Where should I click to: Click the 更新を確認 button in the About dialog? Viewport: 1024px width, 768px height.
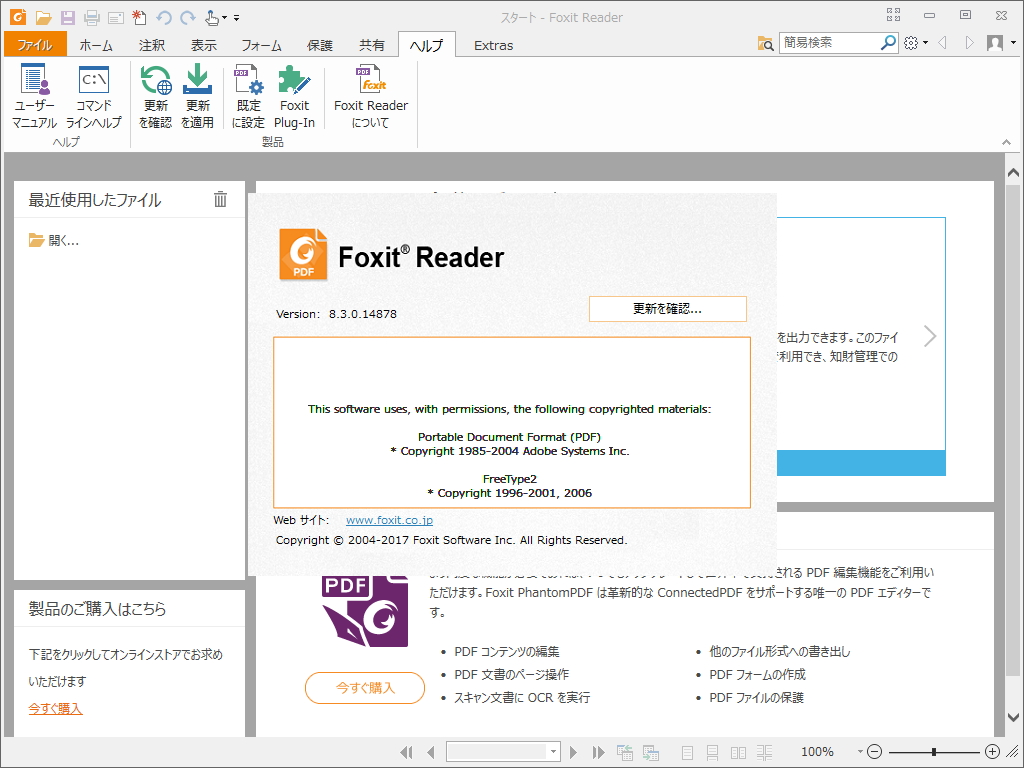667,309
